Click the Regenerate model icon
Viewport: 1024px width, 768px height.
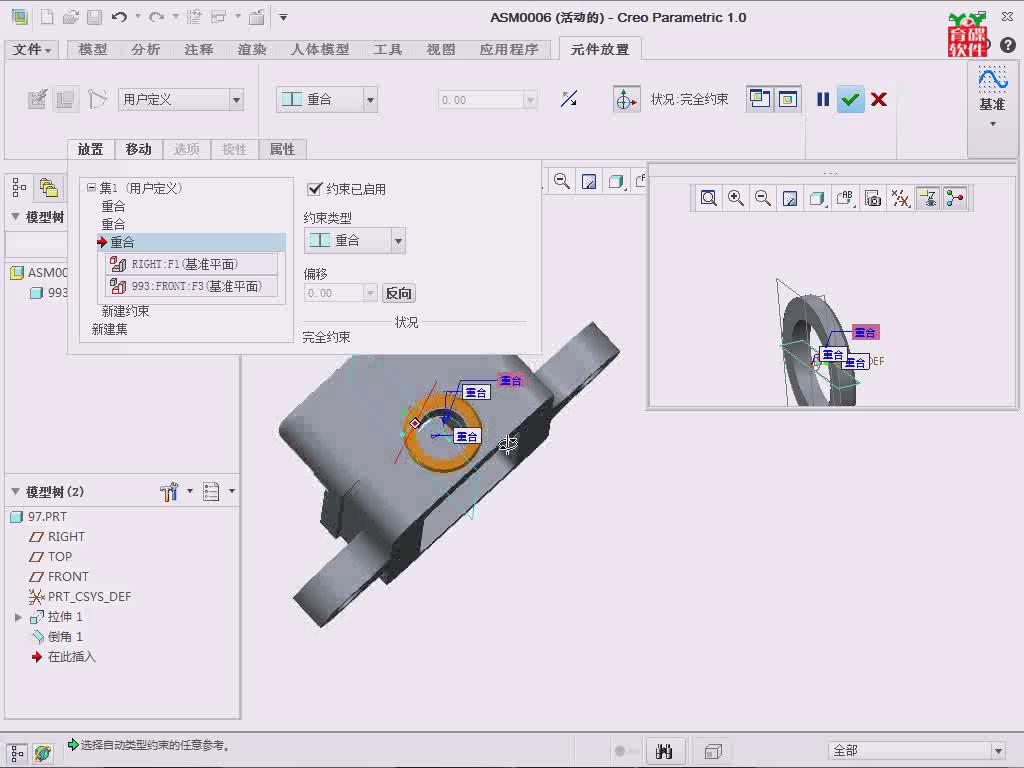(193, 17)
